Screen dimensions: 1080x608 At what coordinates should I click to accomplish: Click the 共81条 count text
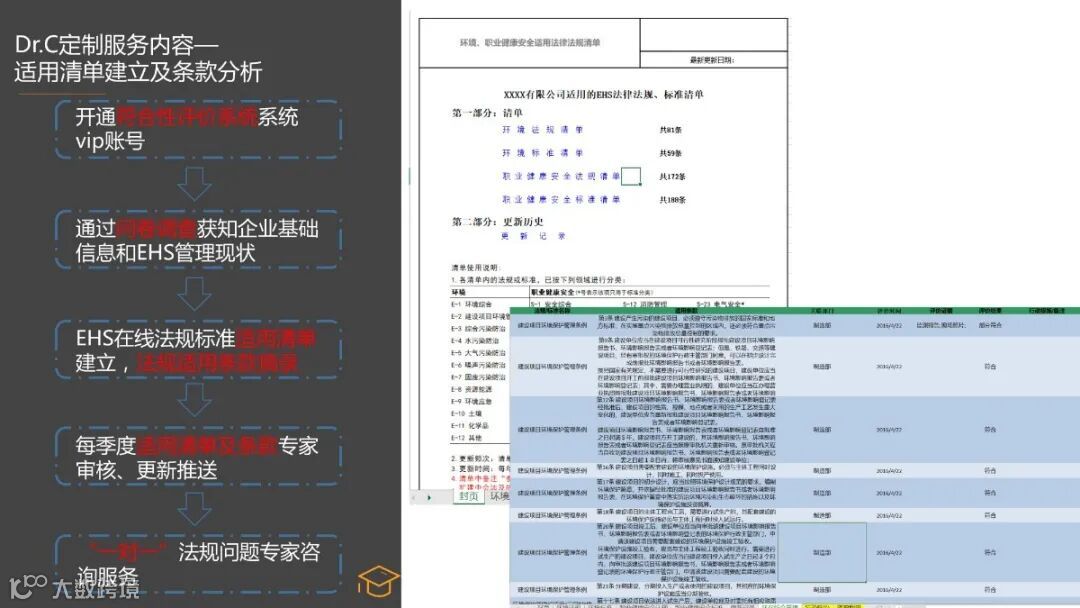click(670, 129)
